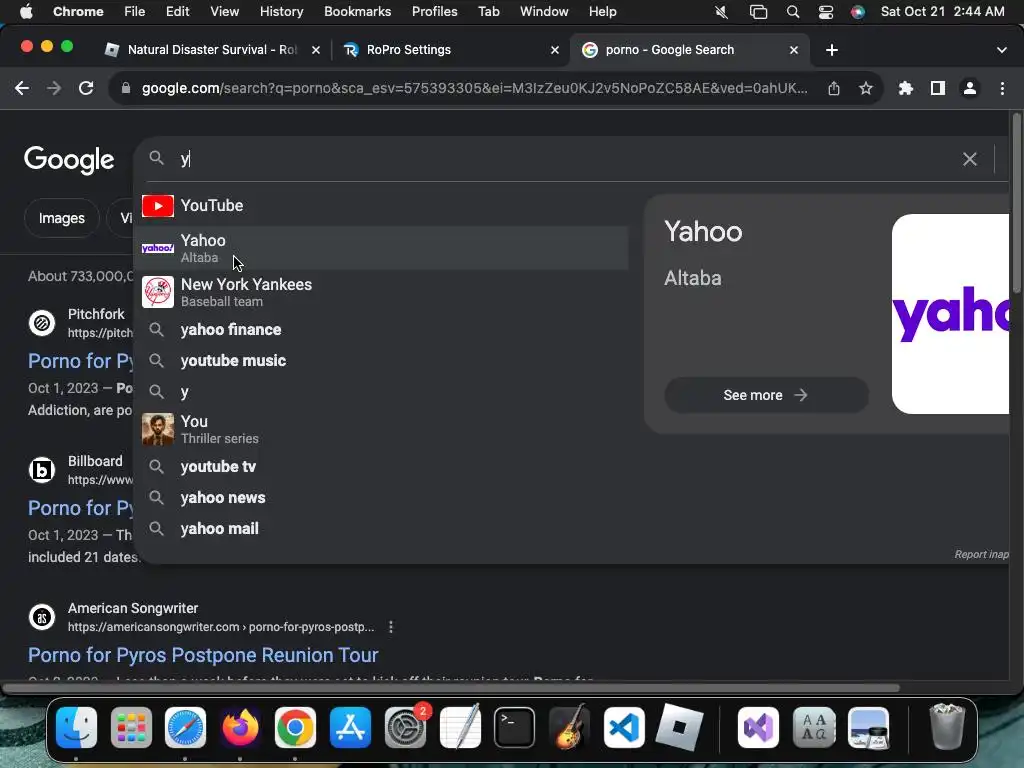Screen dimensions: 1024x768
Task: Open the Extensions puzzle icon
Action: [x=905, y=88]
